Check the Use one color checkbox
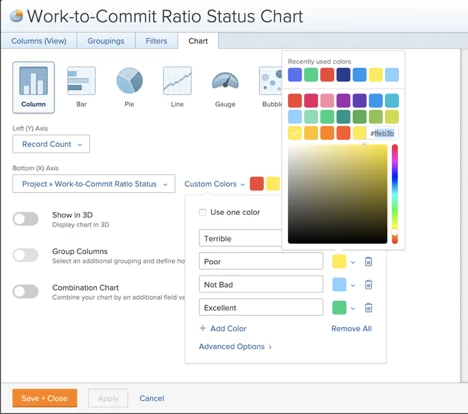 pos(202,212)
